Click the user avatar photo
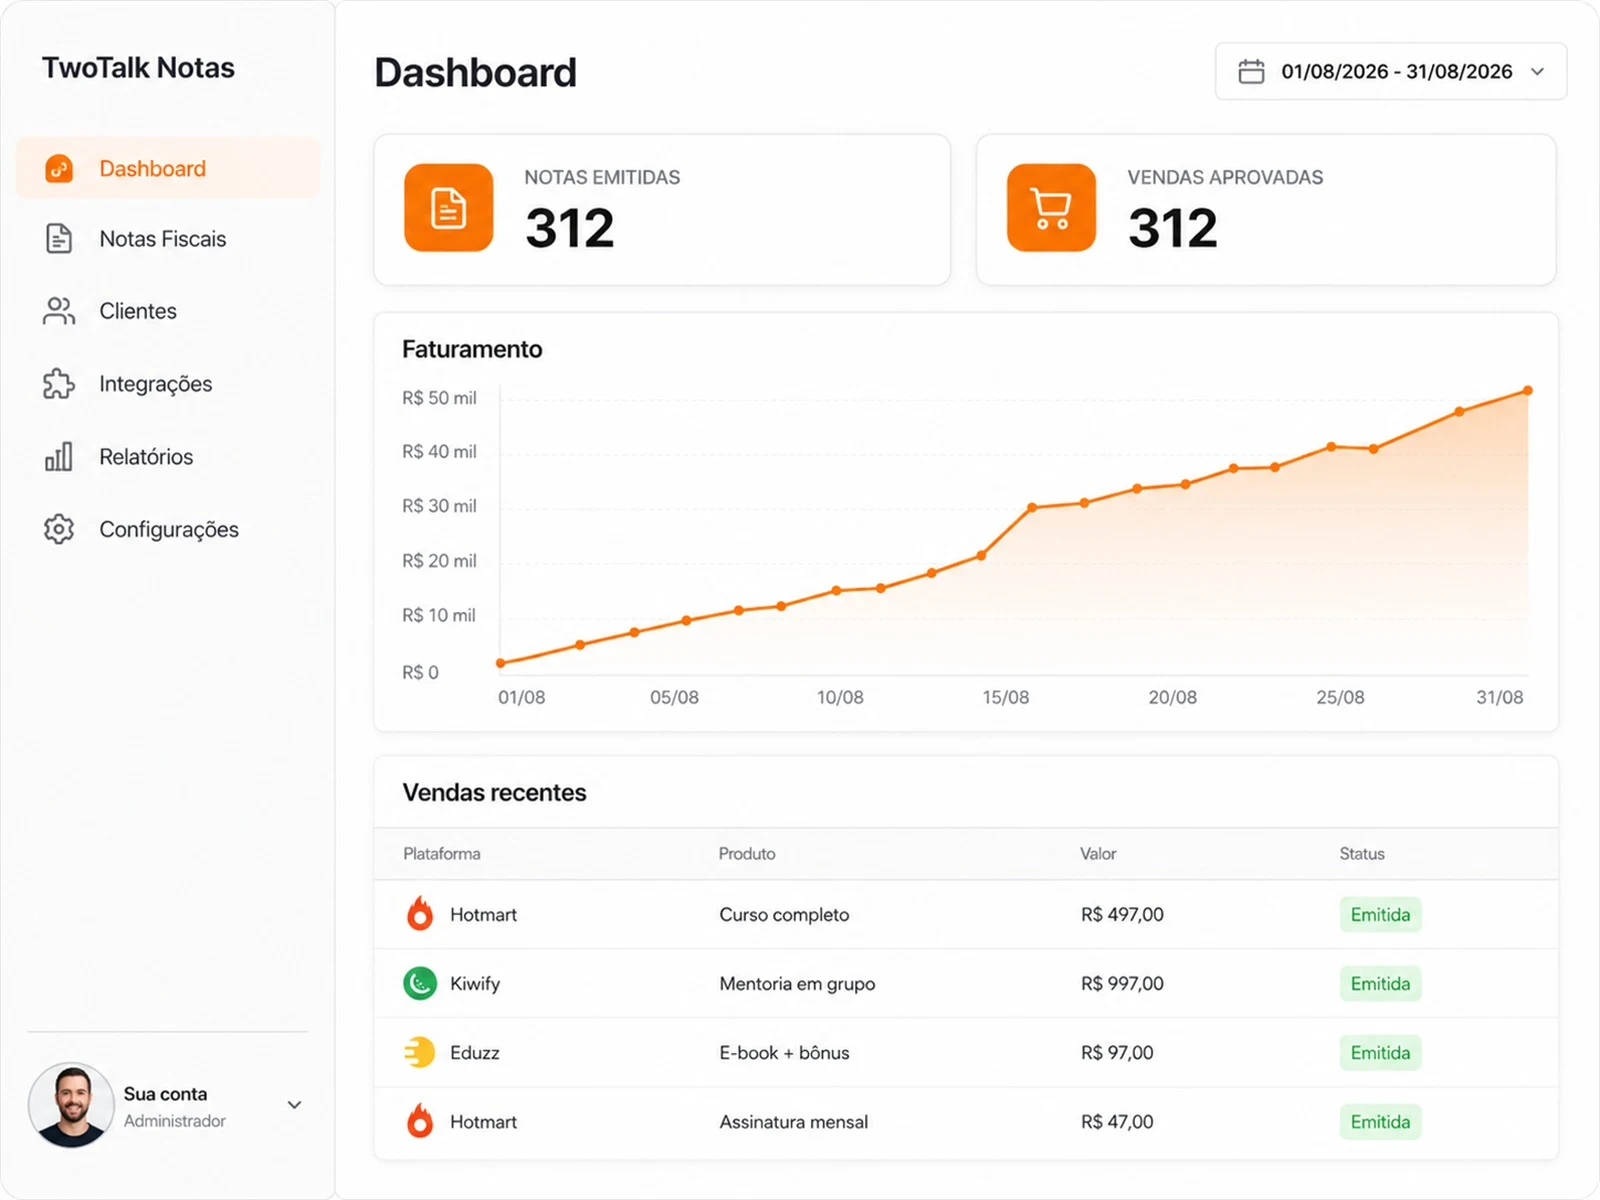Screen dimensions: 1600x1200 click(x=71, y=1105)
